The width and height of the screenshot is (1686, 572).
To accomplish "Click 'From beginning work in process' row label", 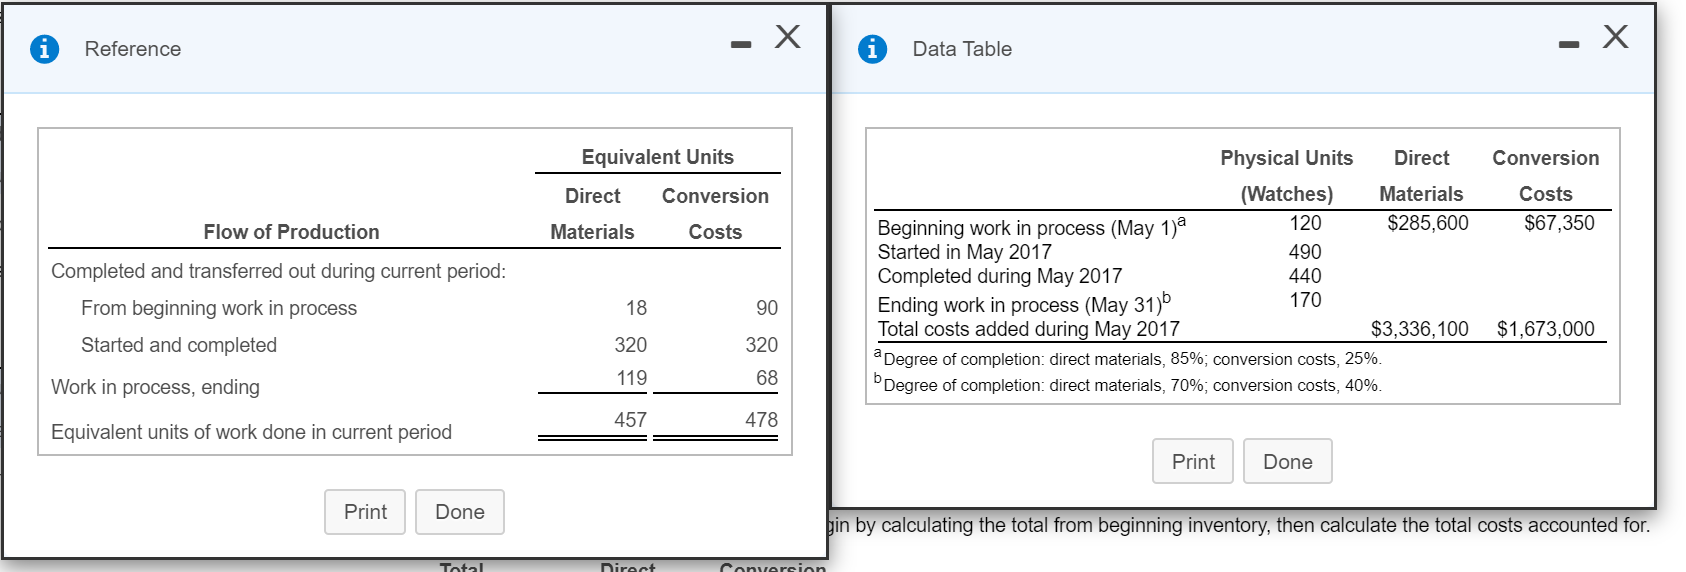I will pyautogui.click(x=219, y=308).
